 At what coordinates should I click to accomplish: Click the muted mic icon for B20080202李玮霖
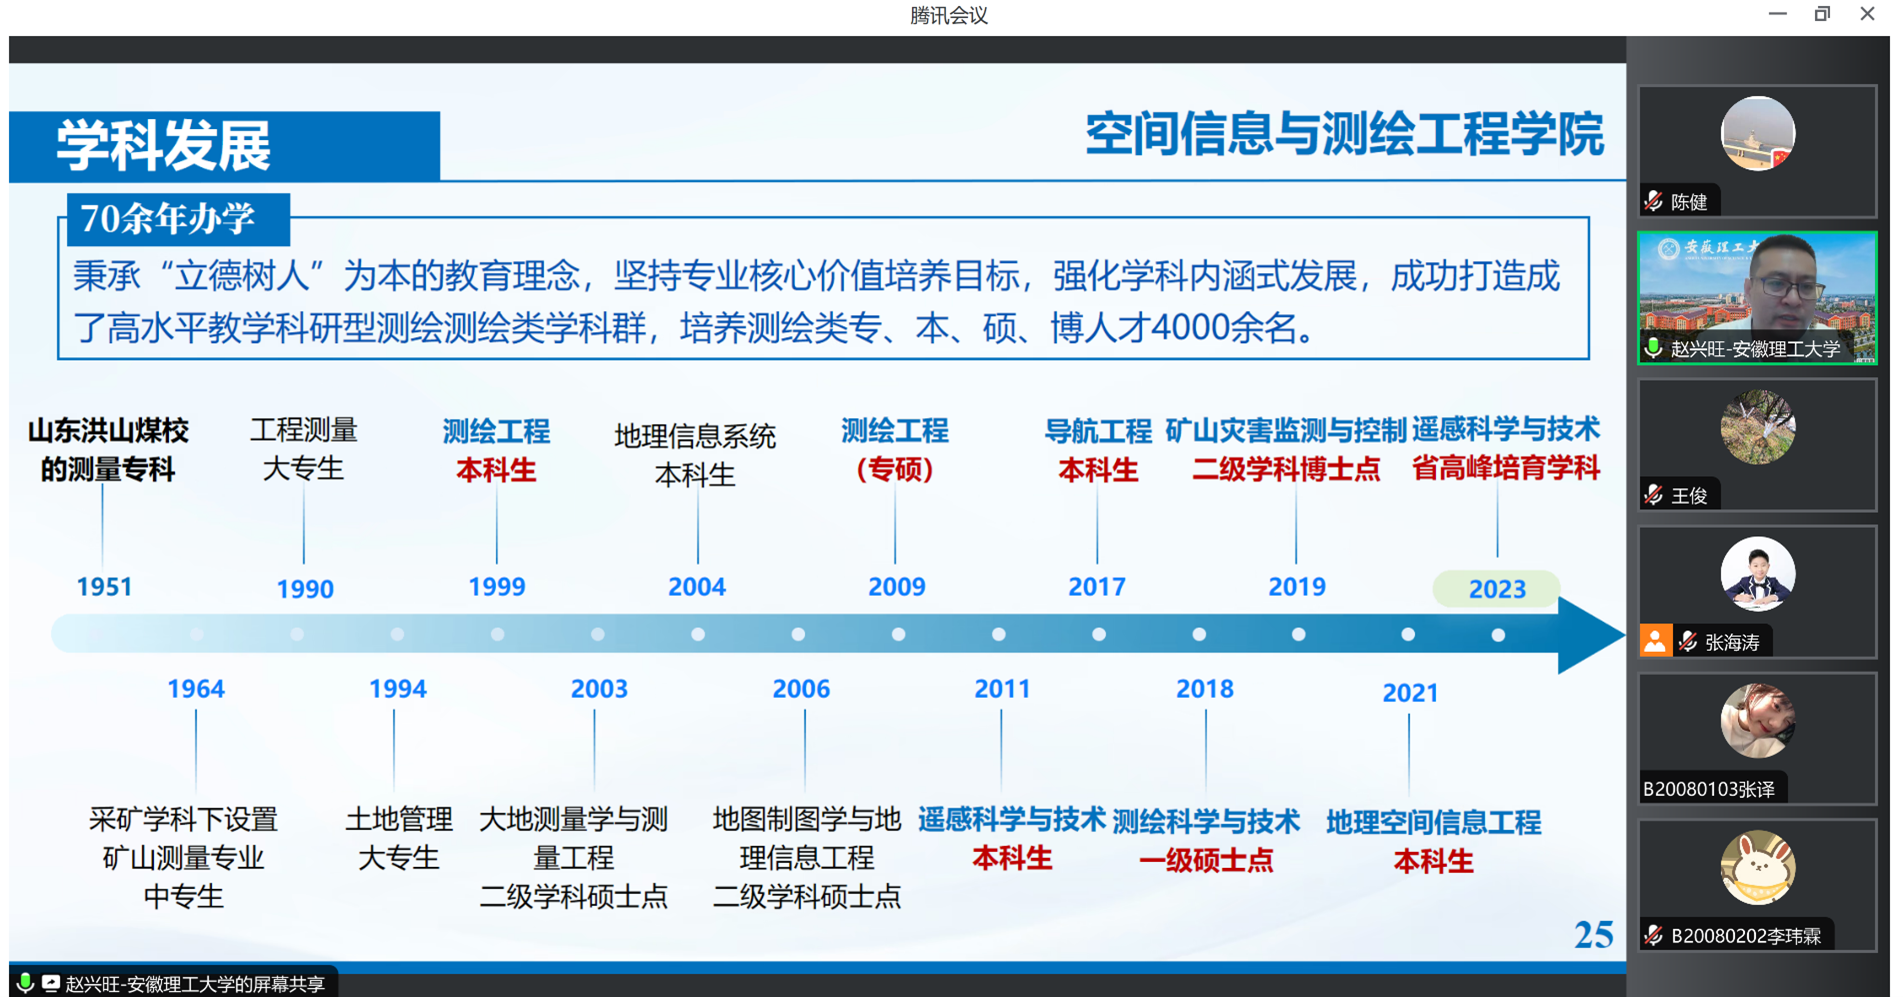(1654, 936)
